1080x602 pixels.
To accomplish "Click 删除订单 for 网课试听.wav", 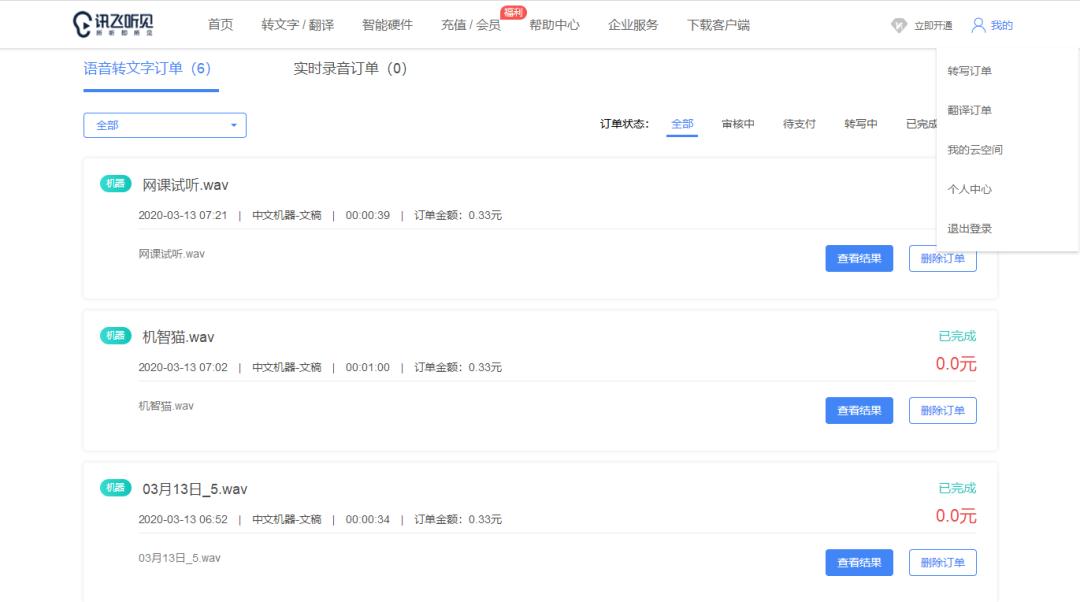I will (x=942, y=258).
